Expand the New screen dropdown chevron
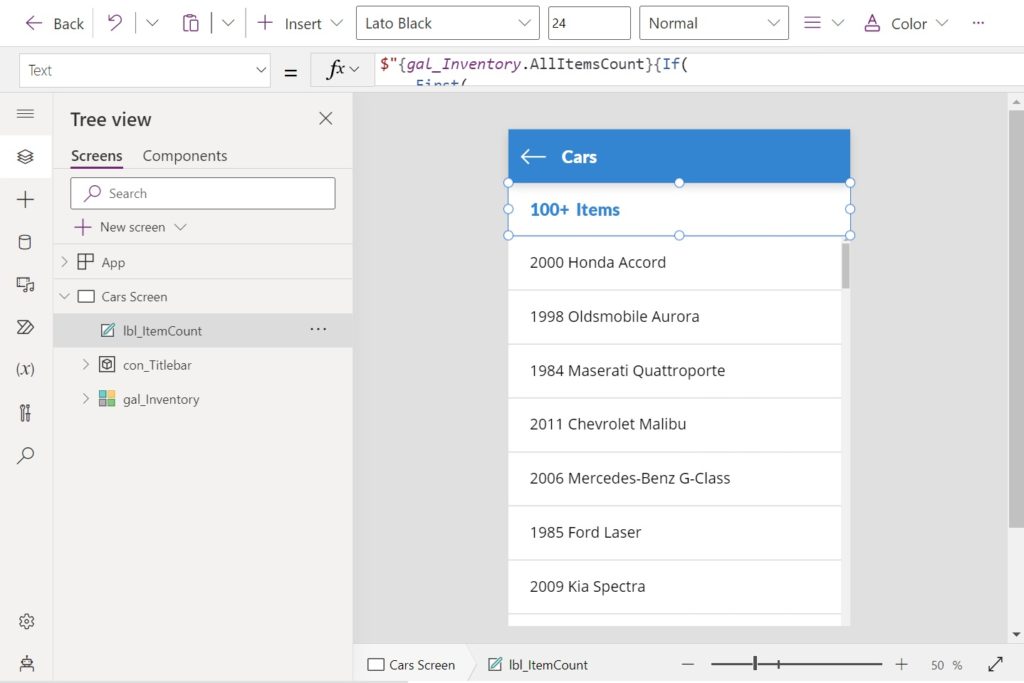Screen dimensions: 1024x683 [181, 227]
